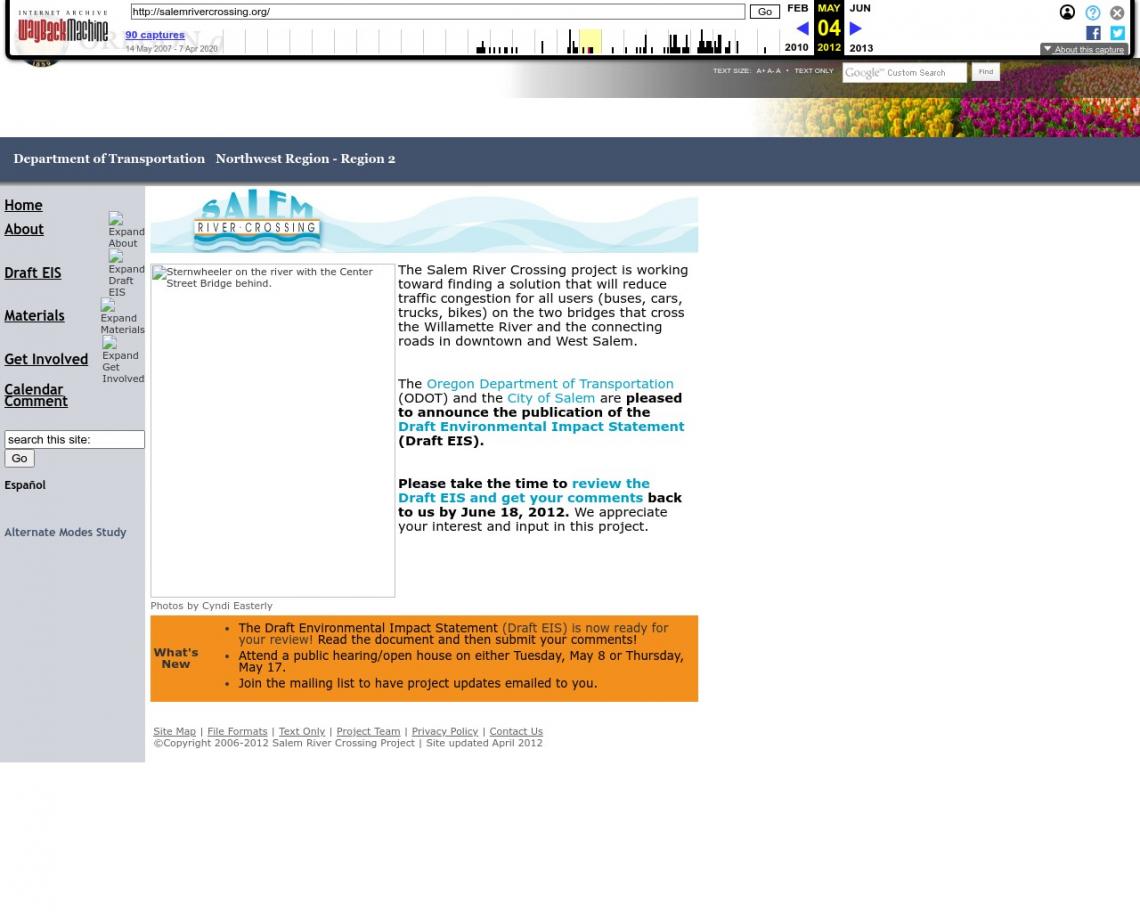This screenshot has height=912, width=1140.
Task: Open the Calendar menu item
Action: pos(33,389)
